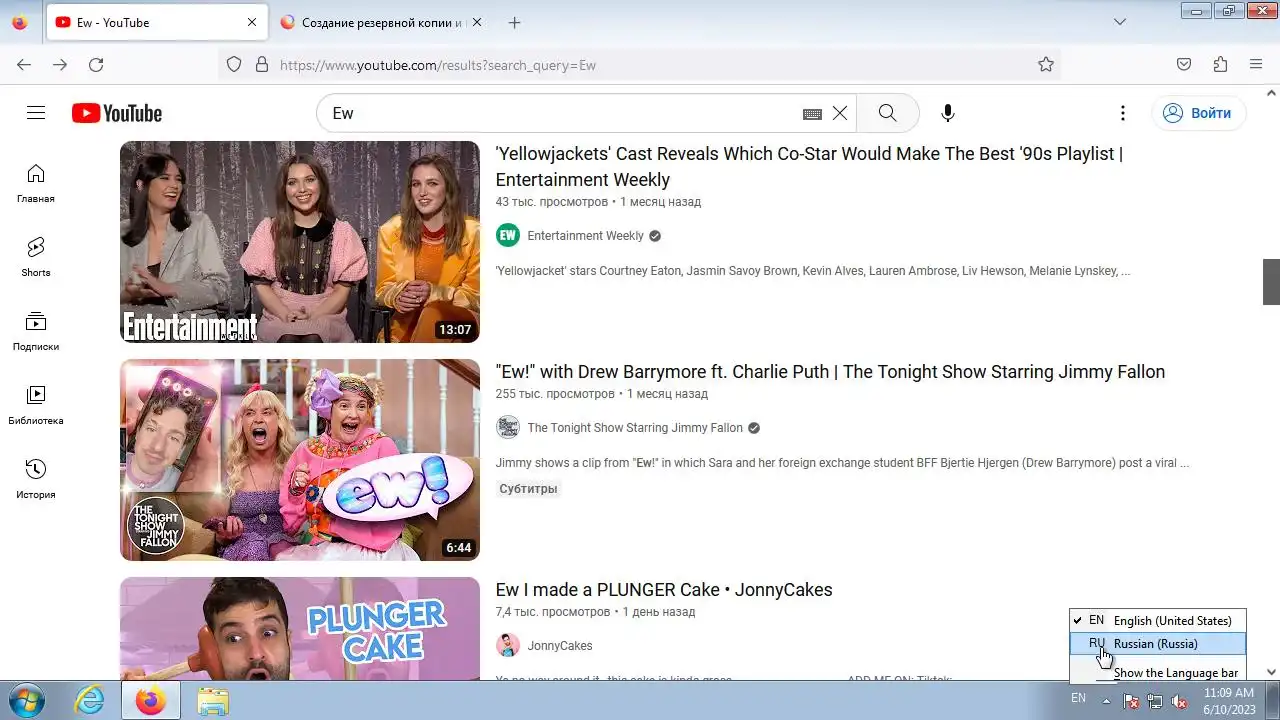Image resolution: width=1280 pixels, height=720 pixels.
Task: Click the scrollbar up arrow
Action: click(x=1271, y=93)
